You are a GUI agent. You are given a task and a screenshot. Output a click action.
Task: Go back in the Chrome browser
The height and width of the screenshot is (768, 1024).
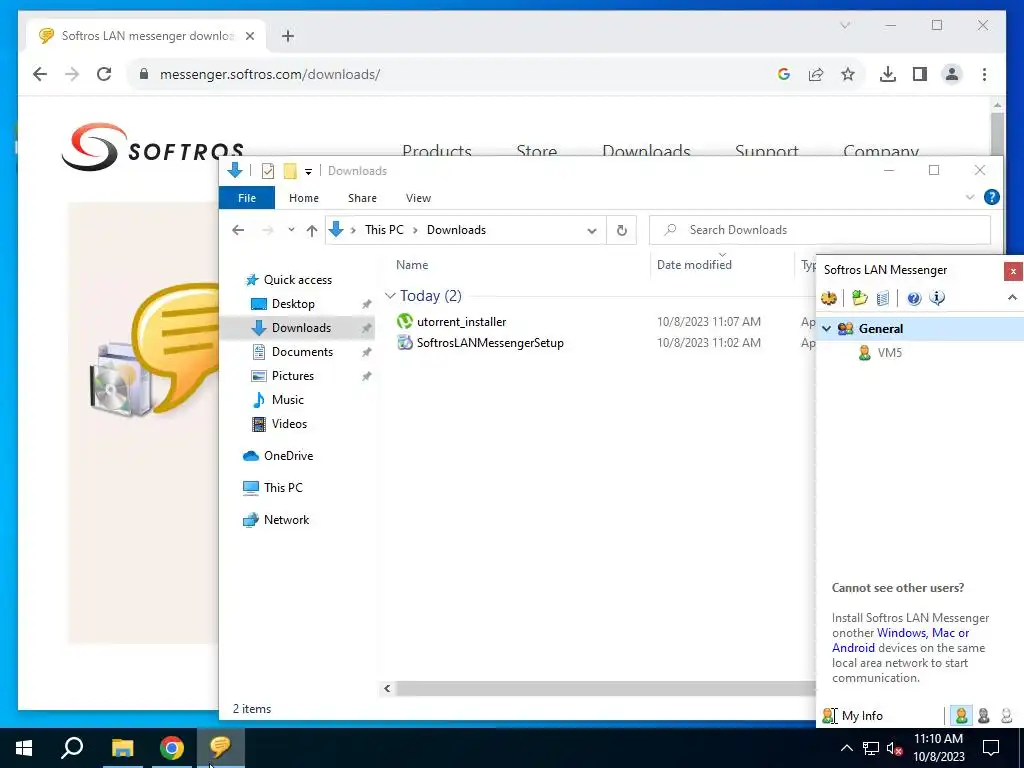coord(40,74)
